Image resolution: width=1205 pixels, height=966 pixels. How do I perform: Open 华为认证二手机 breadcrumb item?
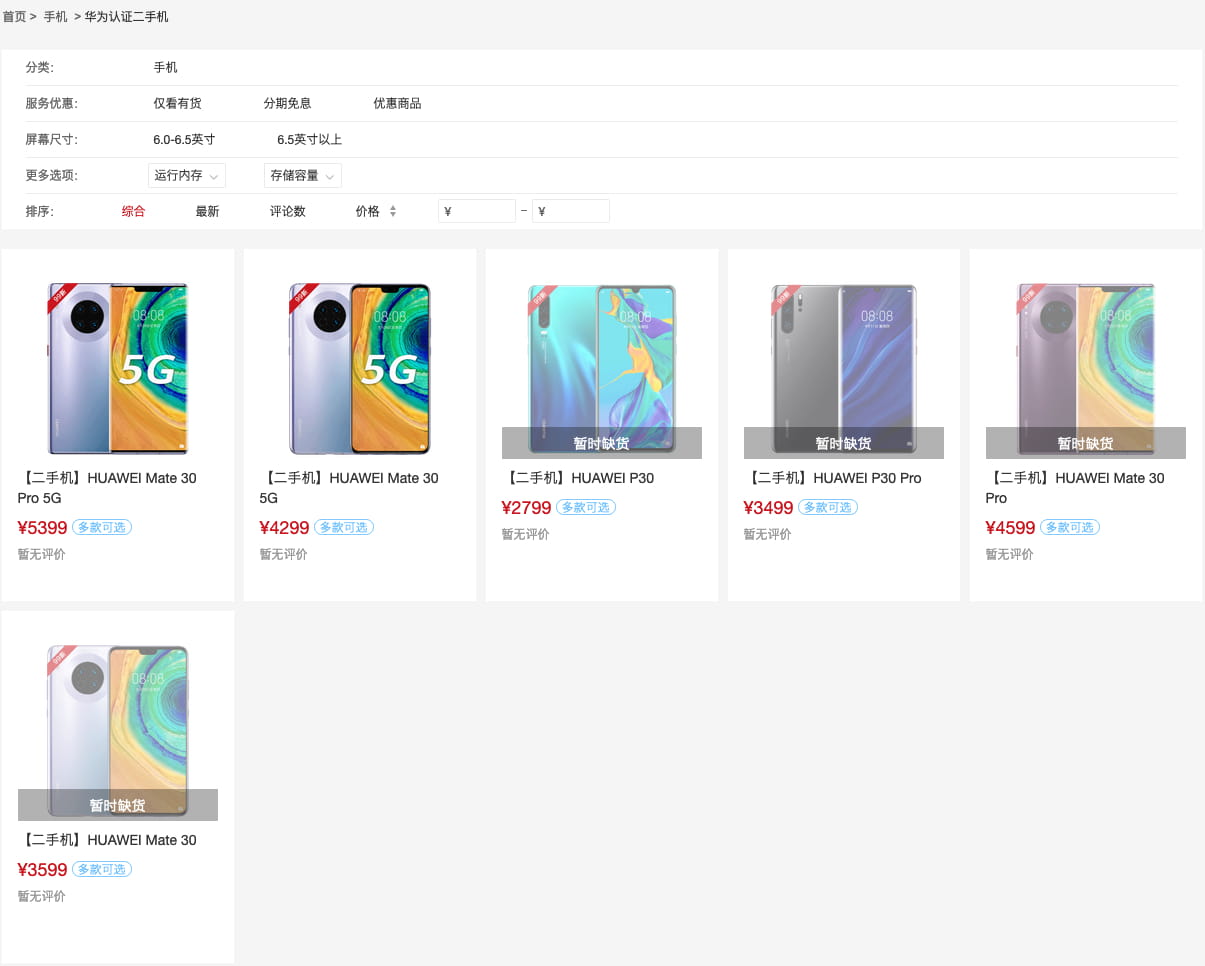point(126,17)
